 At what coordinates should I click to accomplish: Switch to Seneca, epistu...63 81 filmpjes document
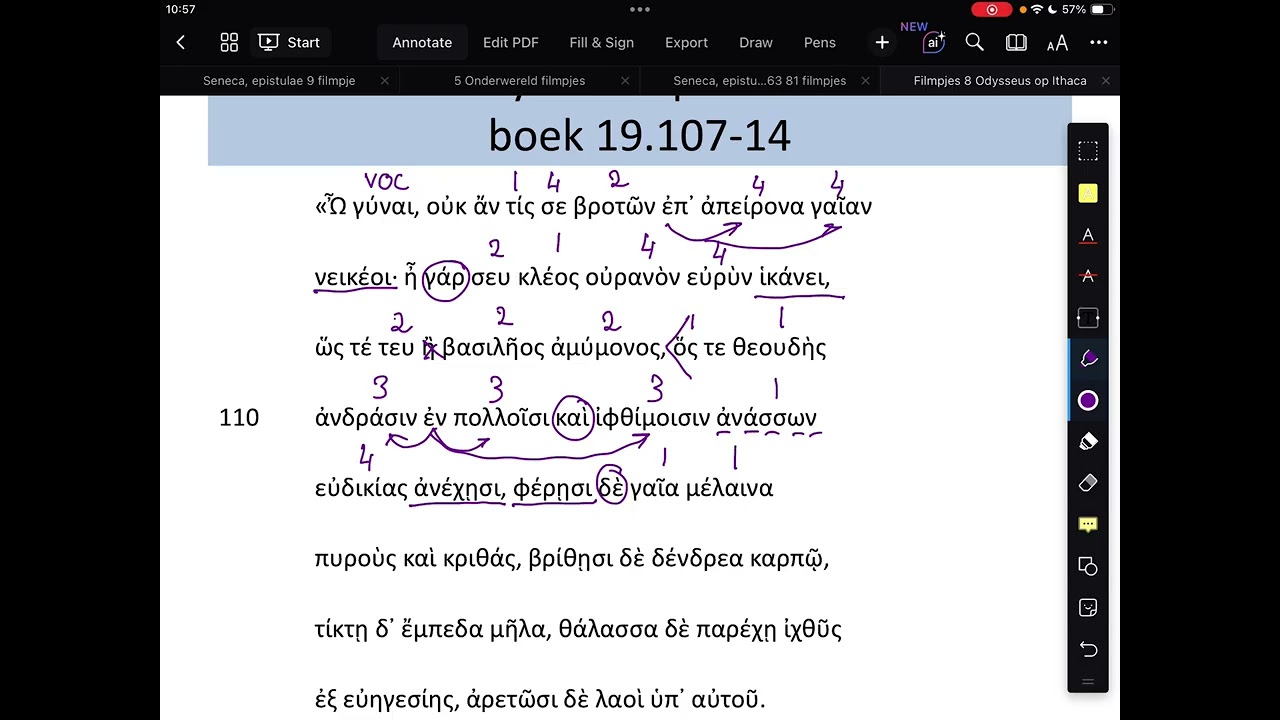pyautogui.click(x=760, y=81)
